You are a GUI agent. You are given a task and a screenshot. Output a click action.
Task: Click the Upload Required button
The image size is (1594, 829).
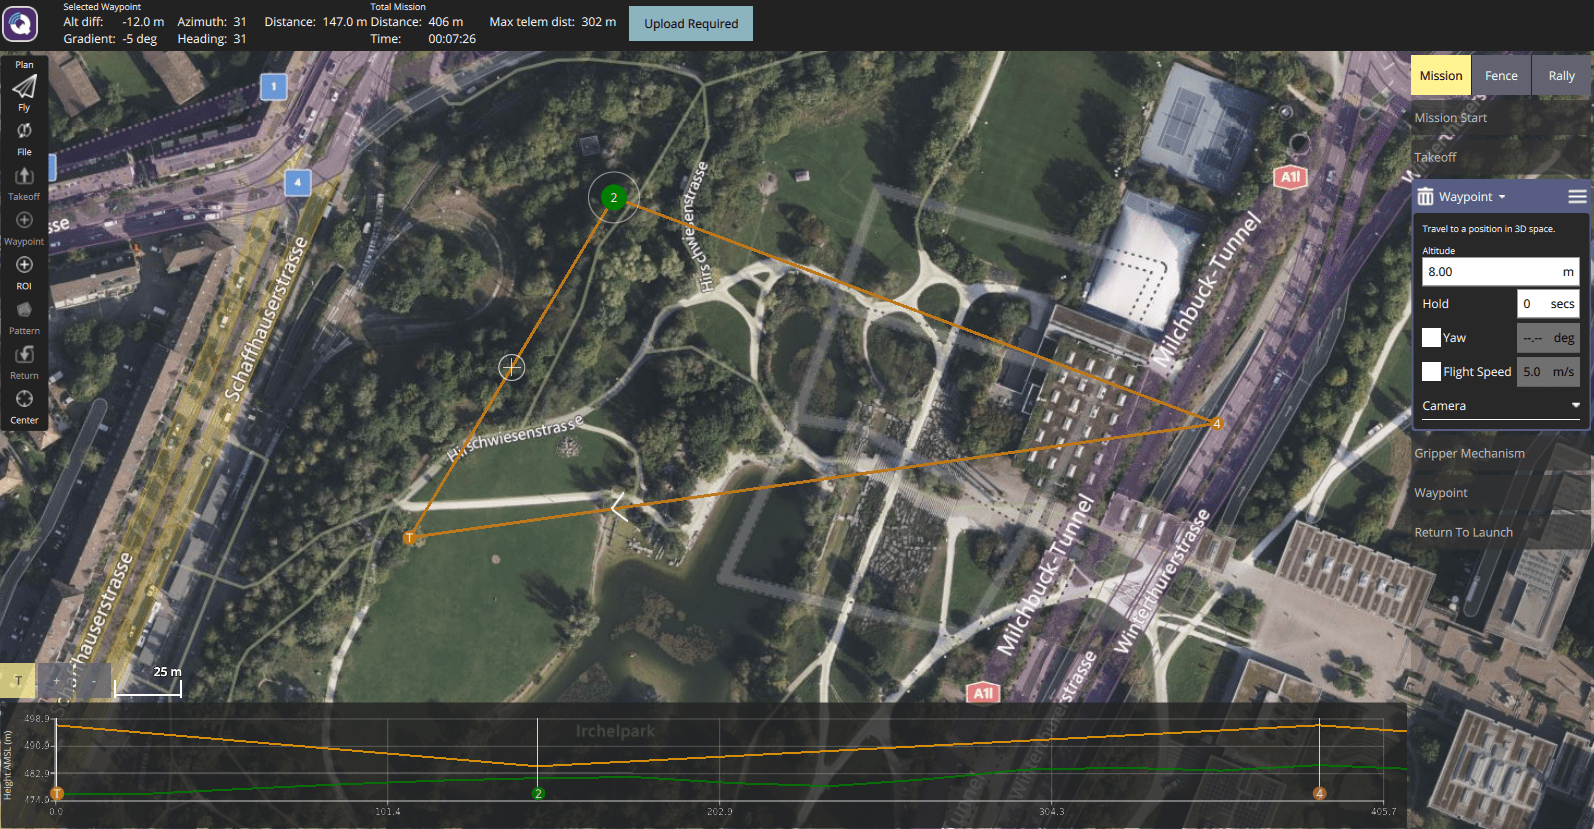point(690,24)
